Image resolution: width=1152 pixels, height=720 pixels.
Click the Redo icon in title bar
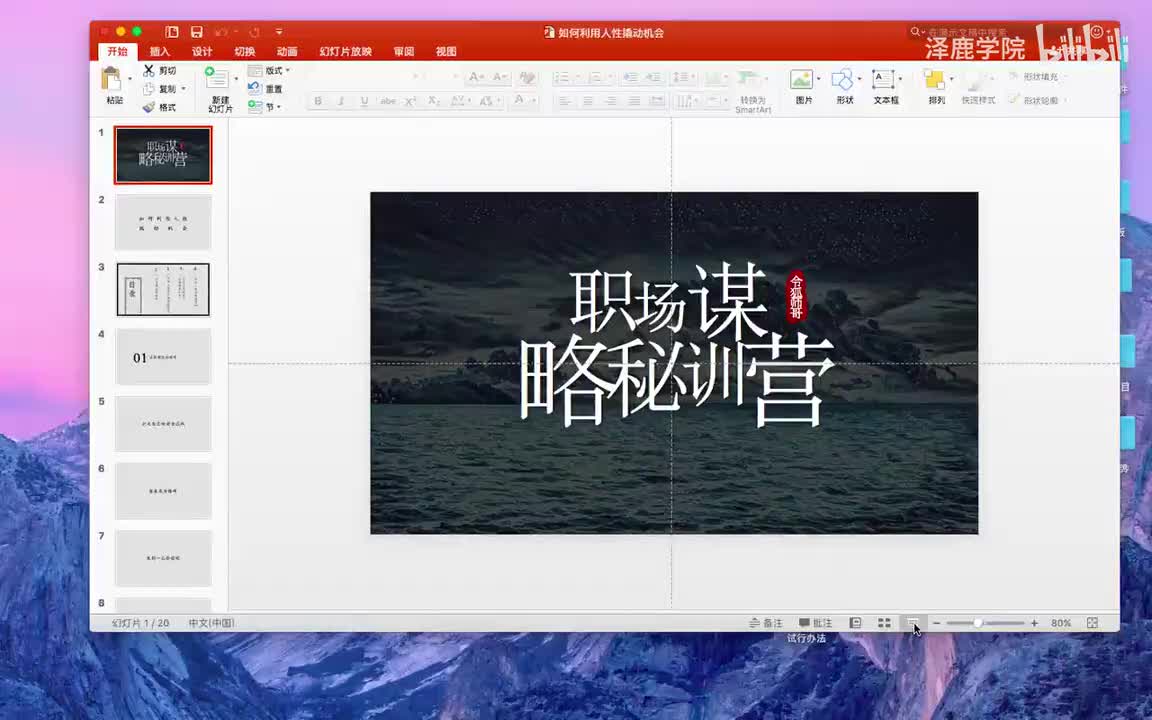(254, 32)
